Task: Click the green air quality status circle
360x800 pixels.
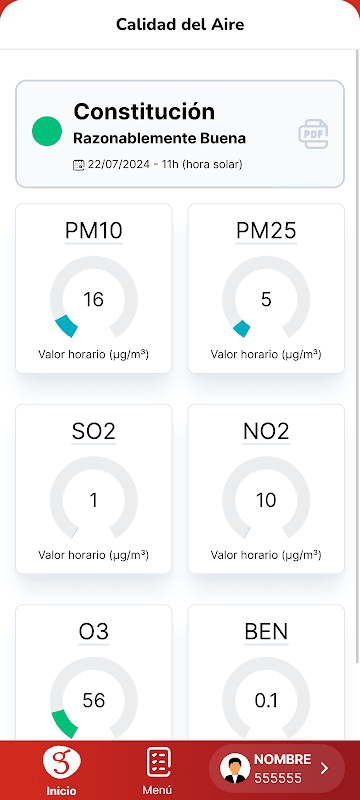Action: tap(47, 131)
